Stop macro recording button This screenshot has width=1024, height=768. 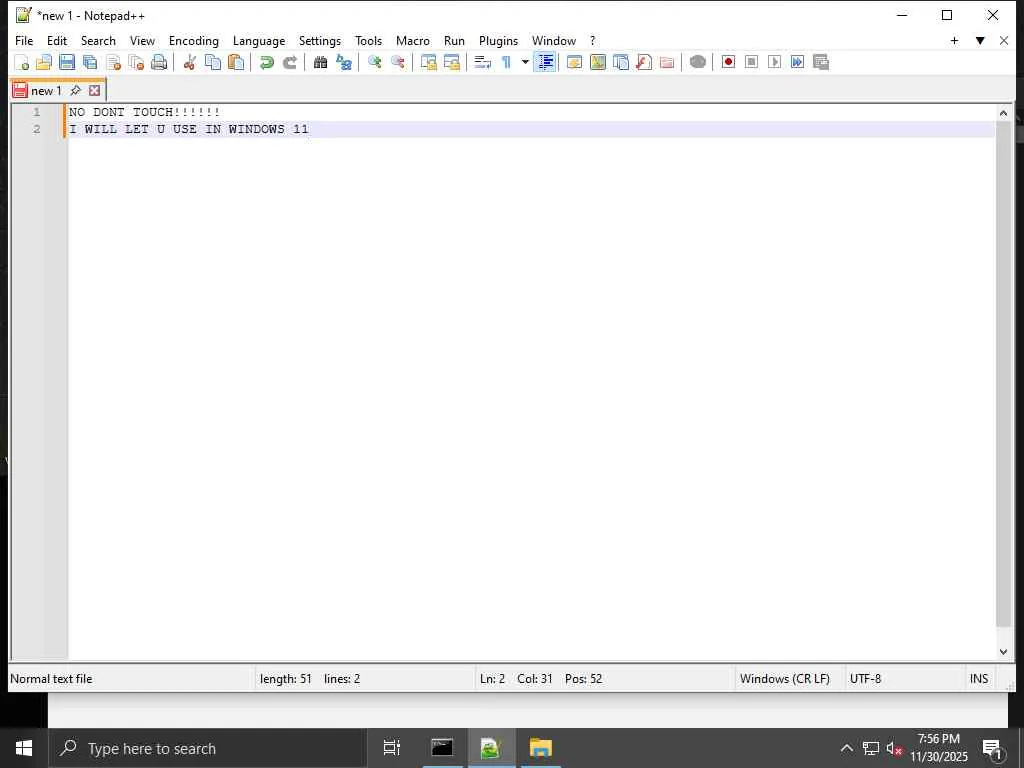tap(751, 62)
